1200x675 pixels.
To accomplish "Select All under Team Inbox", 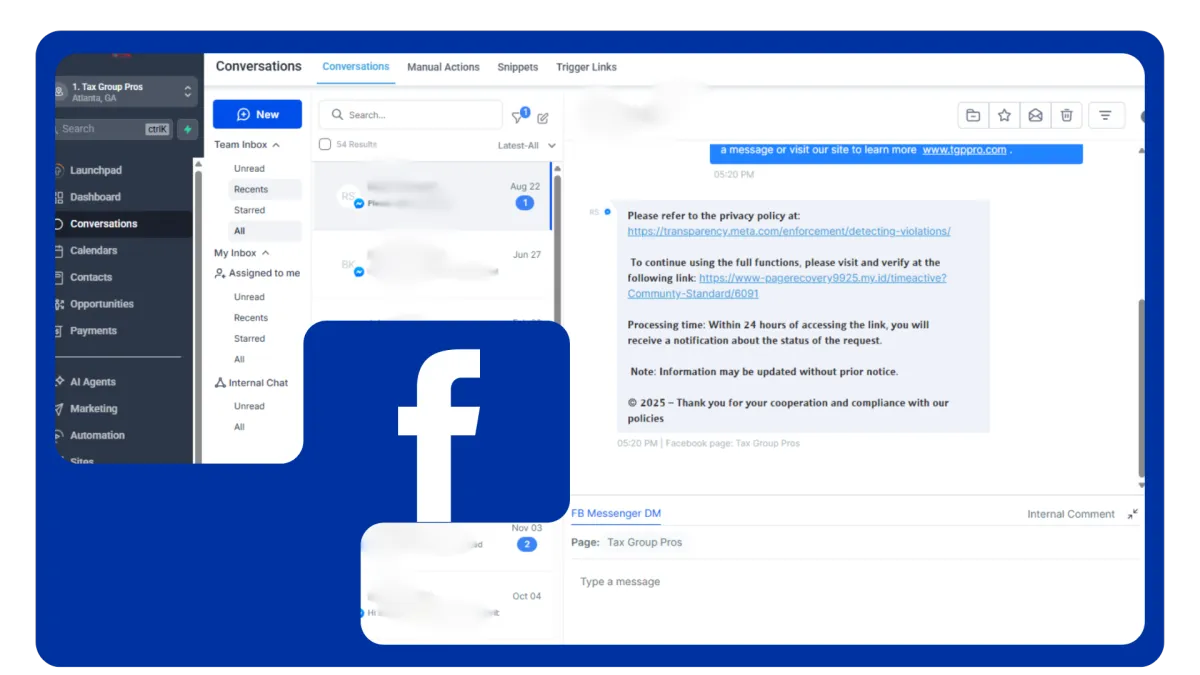I will coord(239,231).
